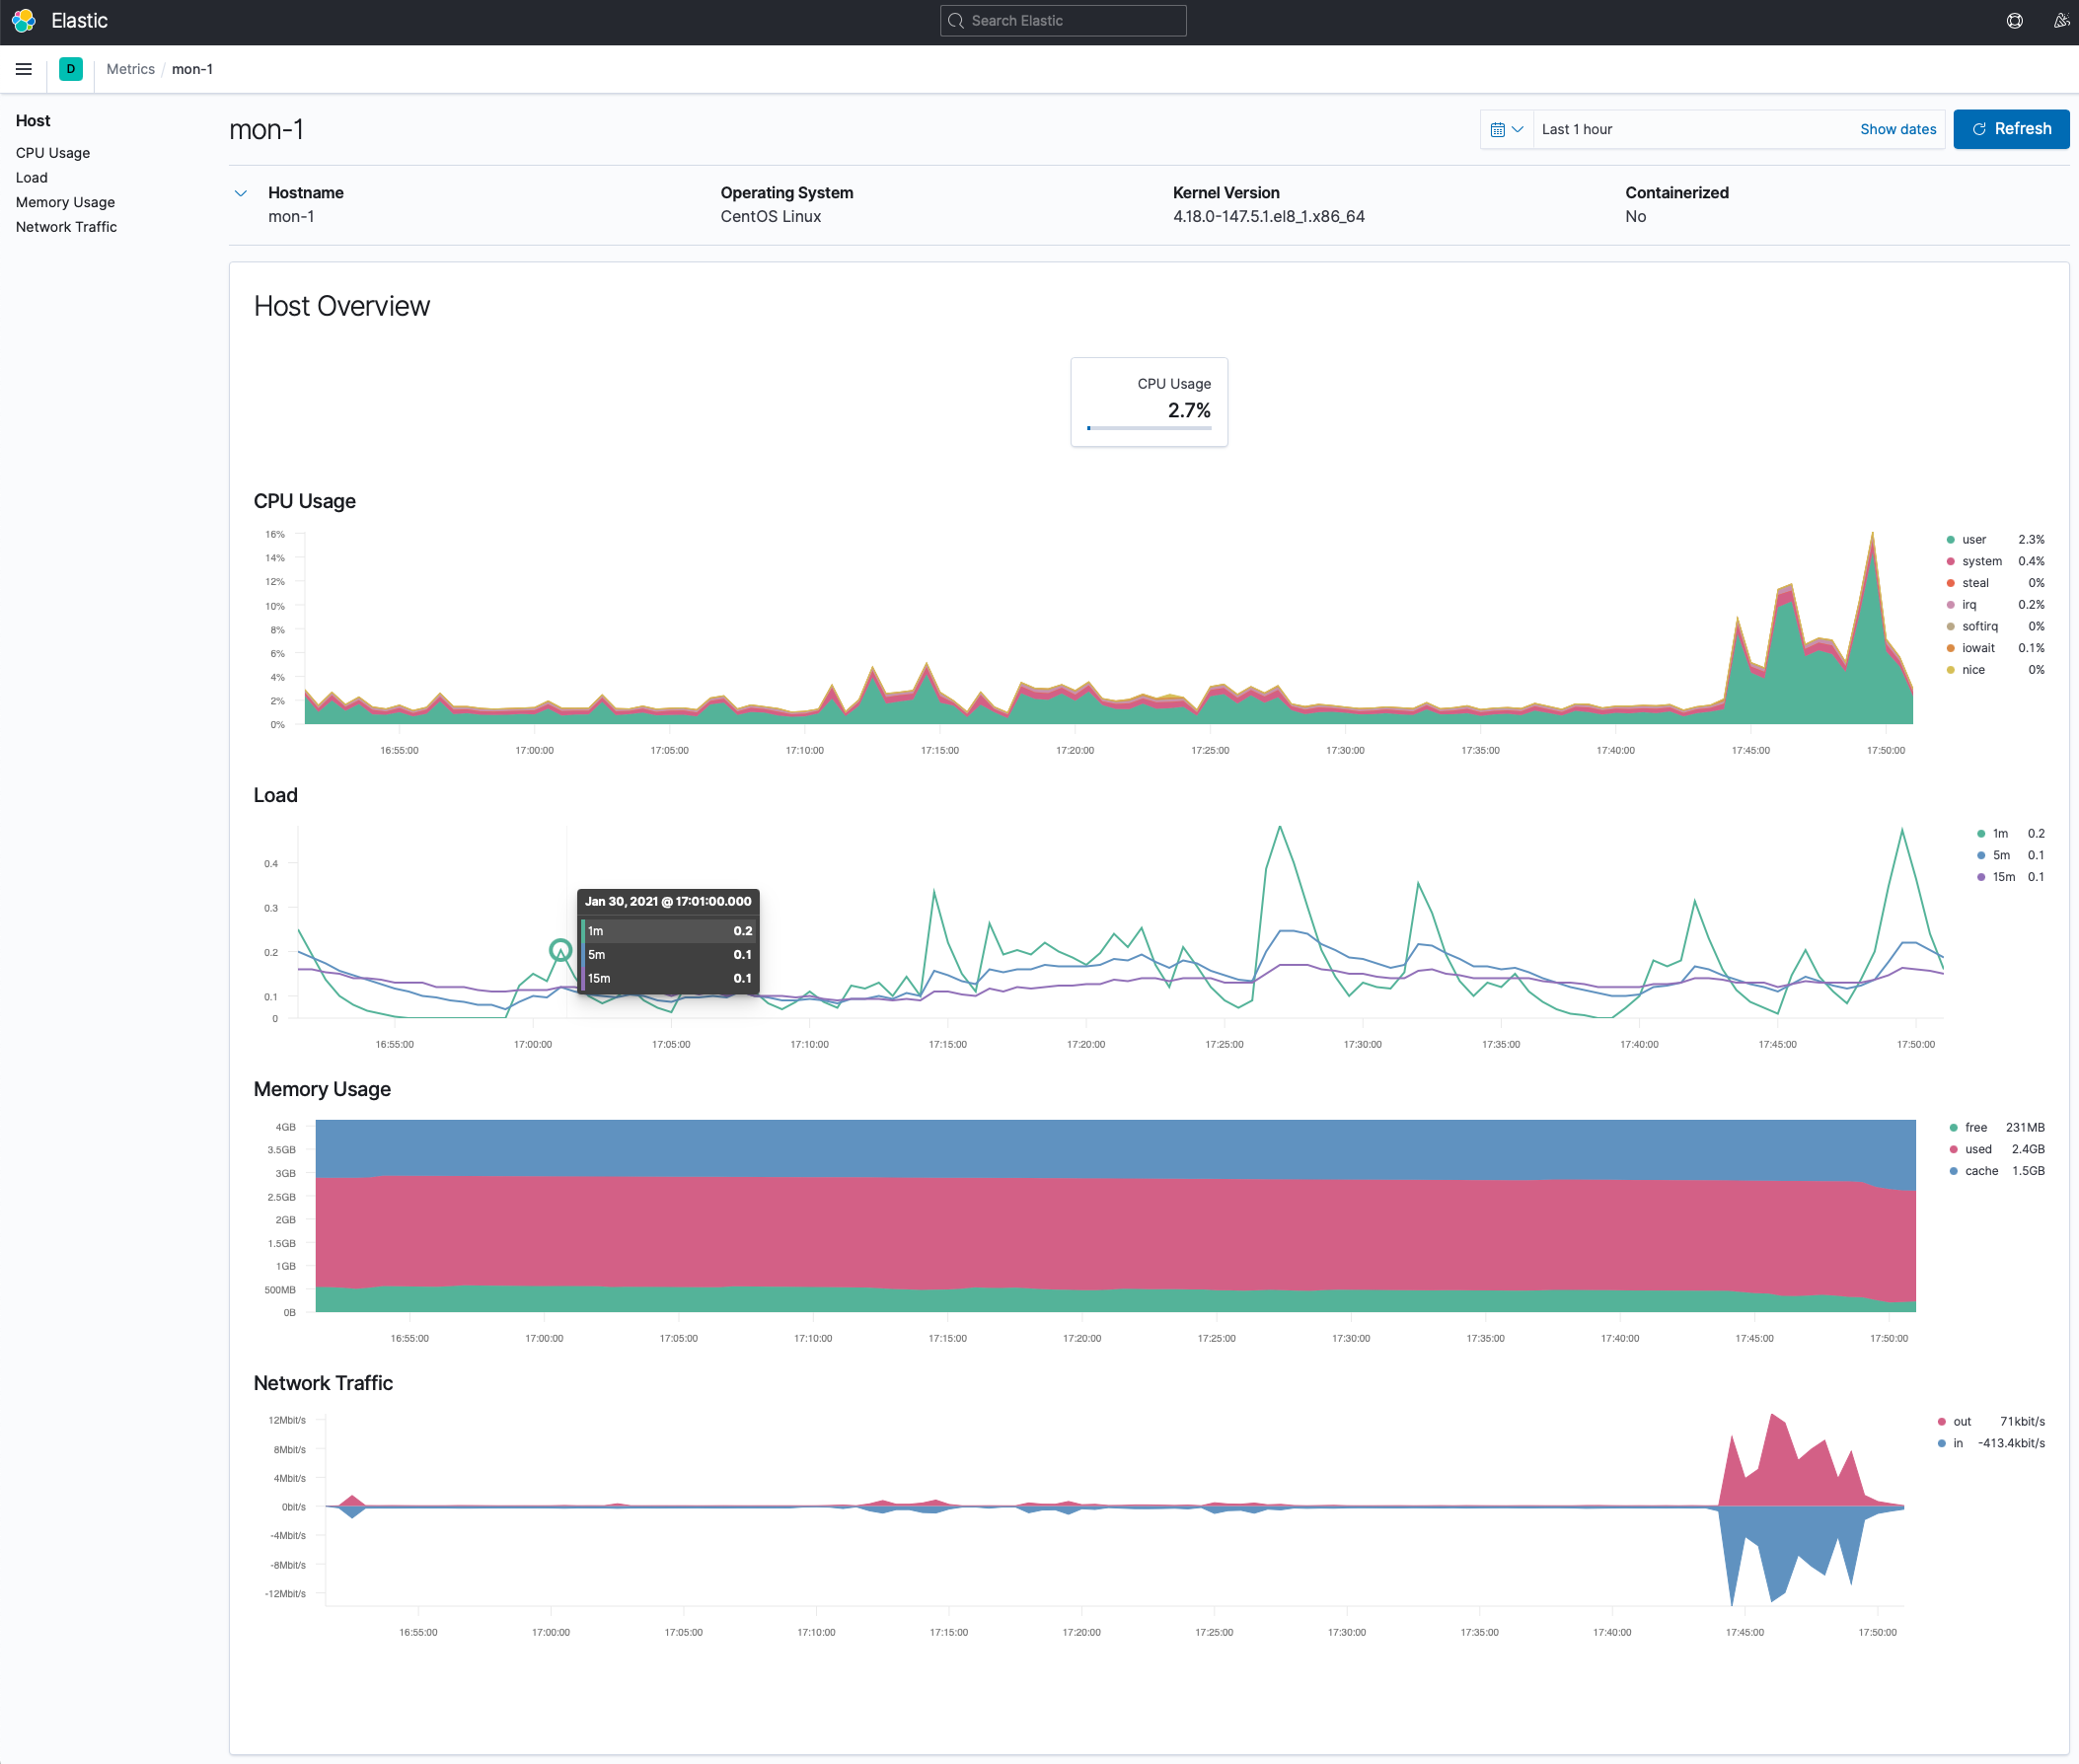
Task: Click the Host Overview heading
Action: tap(342, 306)
